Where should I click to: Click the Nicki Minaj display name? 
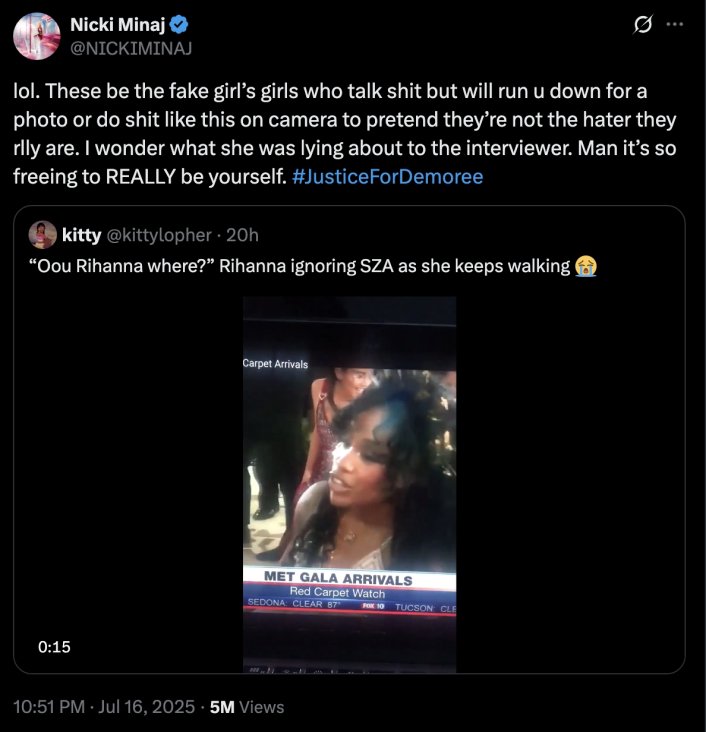(x=117, y=25)
